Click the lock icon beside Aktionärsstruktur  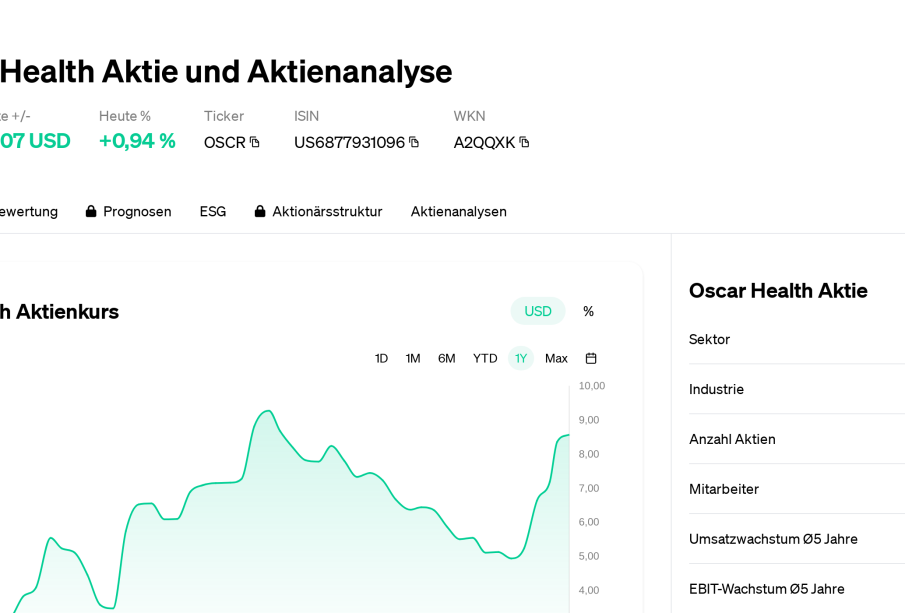[x=260, y=211]
